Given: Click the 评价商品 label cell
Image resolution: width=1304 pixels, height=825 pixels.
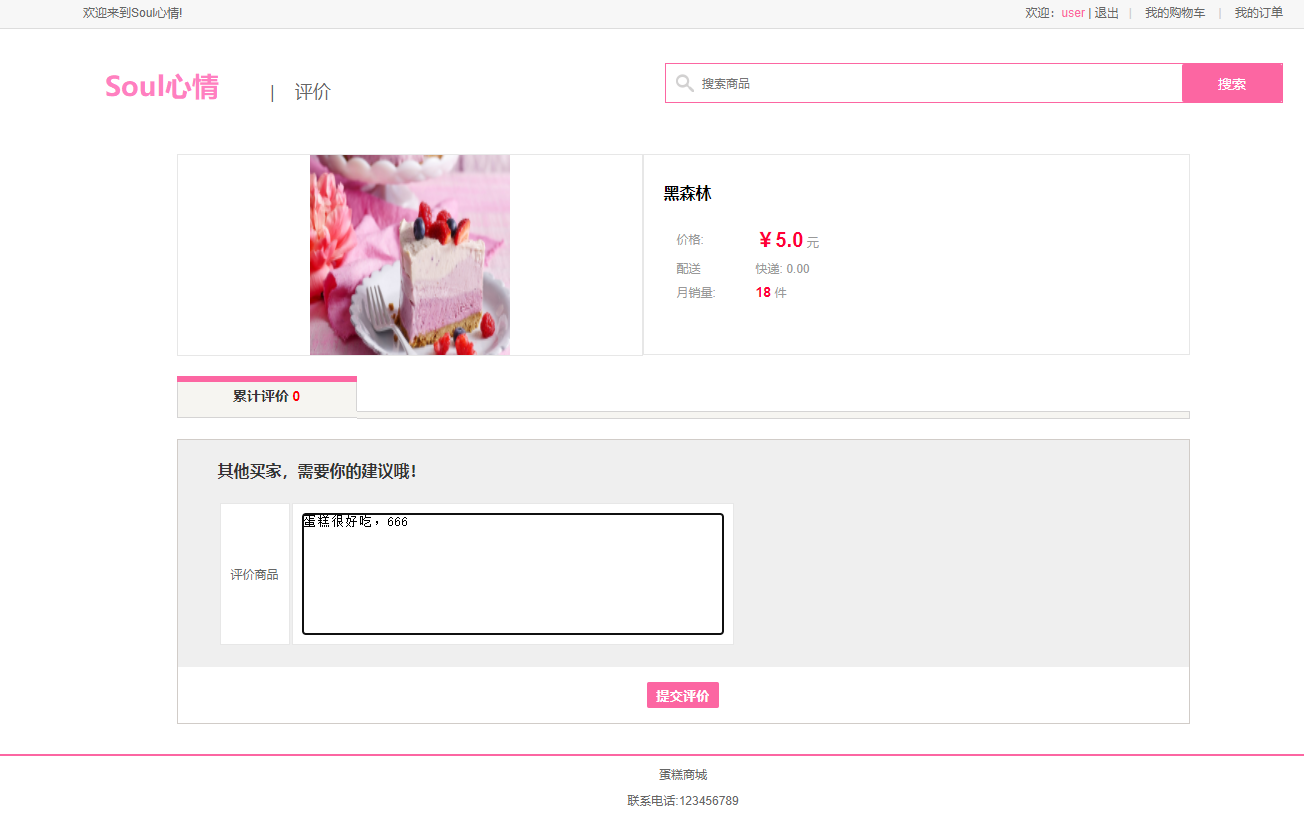Looking at the screenshot, I should coord(254,574).
